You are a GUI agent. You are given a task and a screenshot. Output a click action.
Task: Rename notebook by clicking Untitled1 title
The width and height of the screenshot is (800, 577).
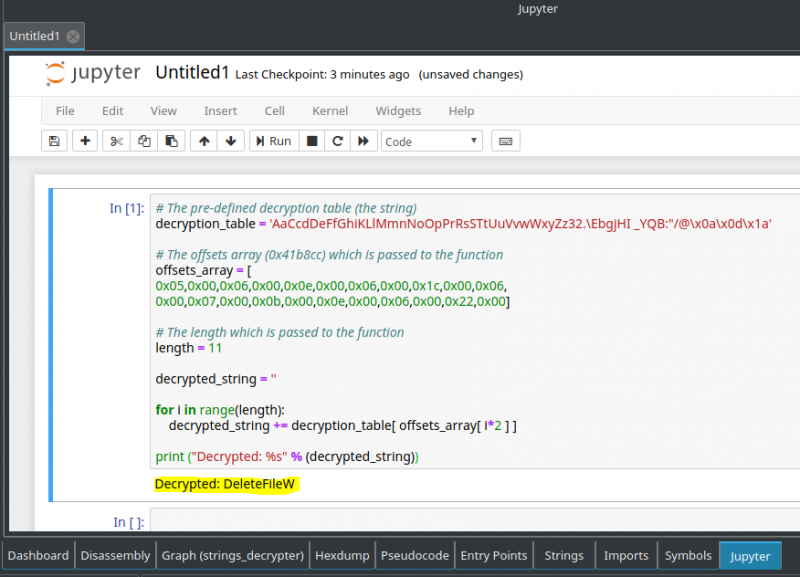click(193, 72)
